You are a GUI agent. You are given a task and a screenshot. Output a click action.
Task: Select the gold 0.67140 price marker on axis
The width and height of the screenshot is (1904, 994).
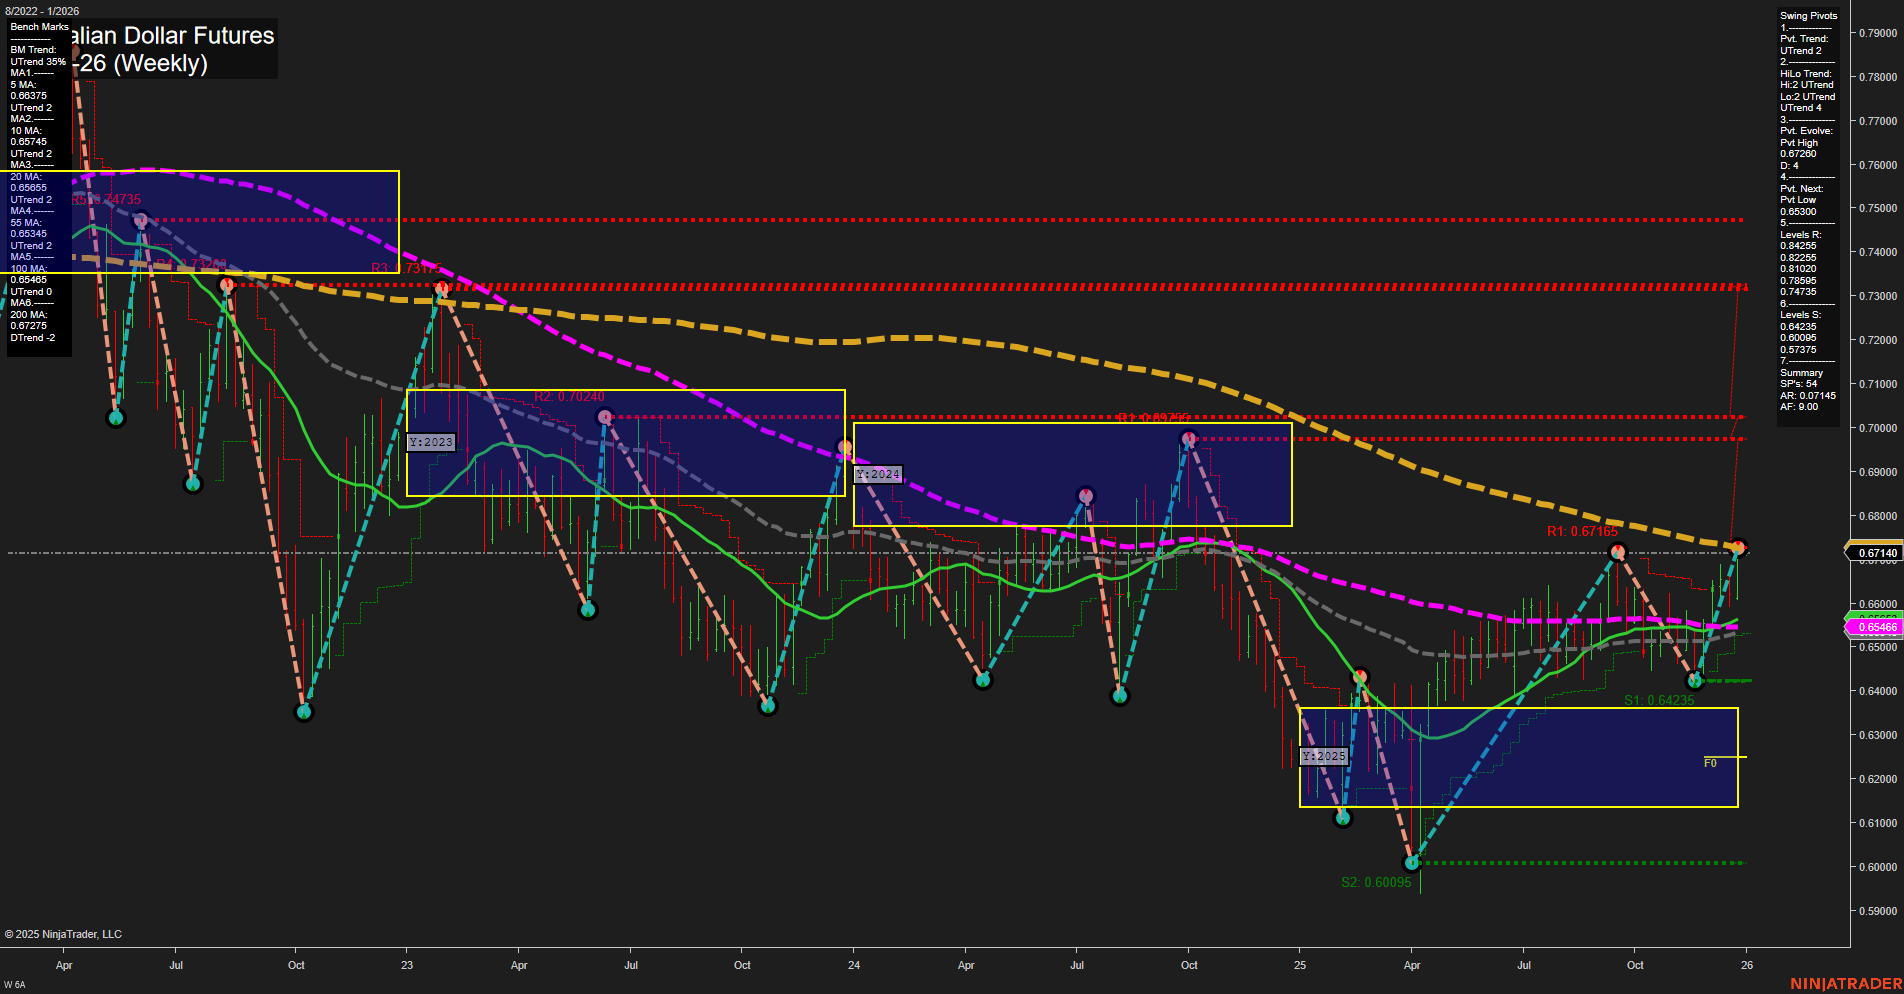1877,552
